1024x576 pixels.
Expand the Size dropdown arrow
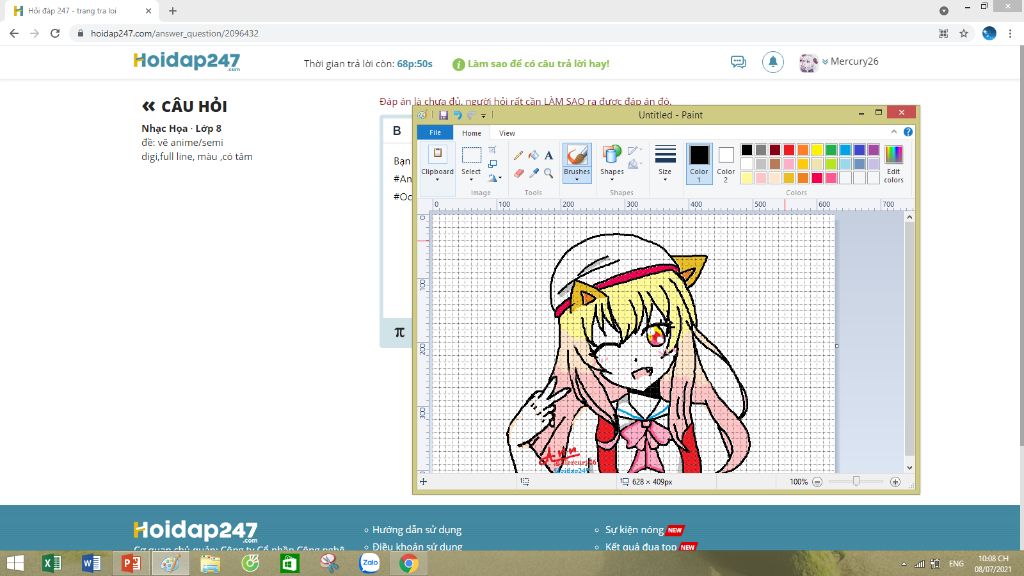click(x=665, y=180)
